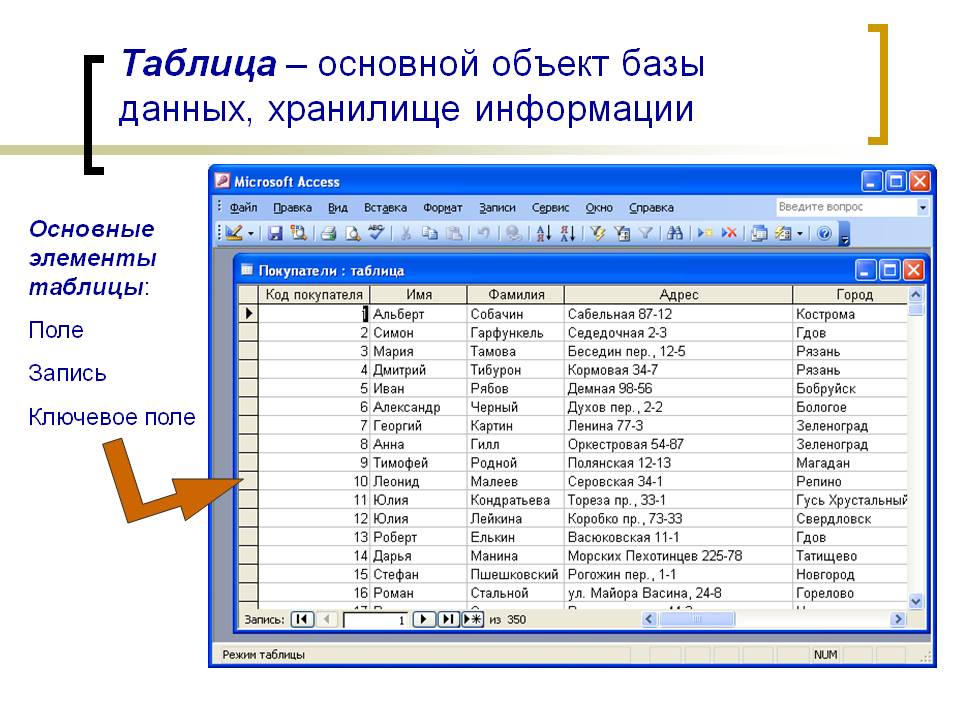Click the Filter by Selection icon
Image resolution: width=960 pixels, height=720 pixels.
pos(598,233)
